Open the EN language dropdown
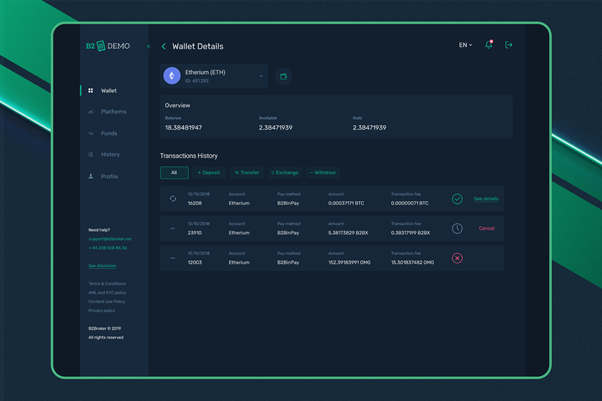602x401 pixels. click(465, 45)
